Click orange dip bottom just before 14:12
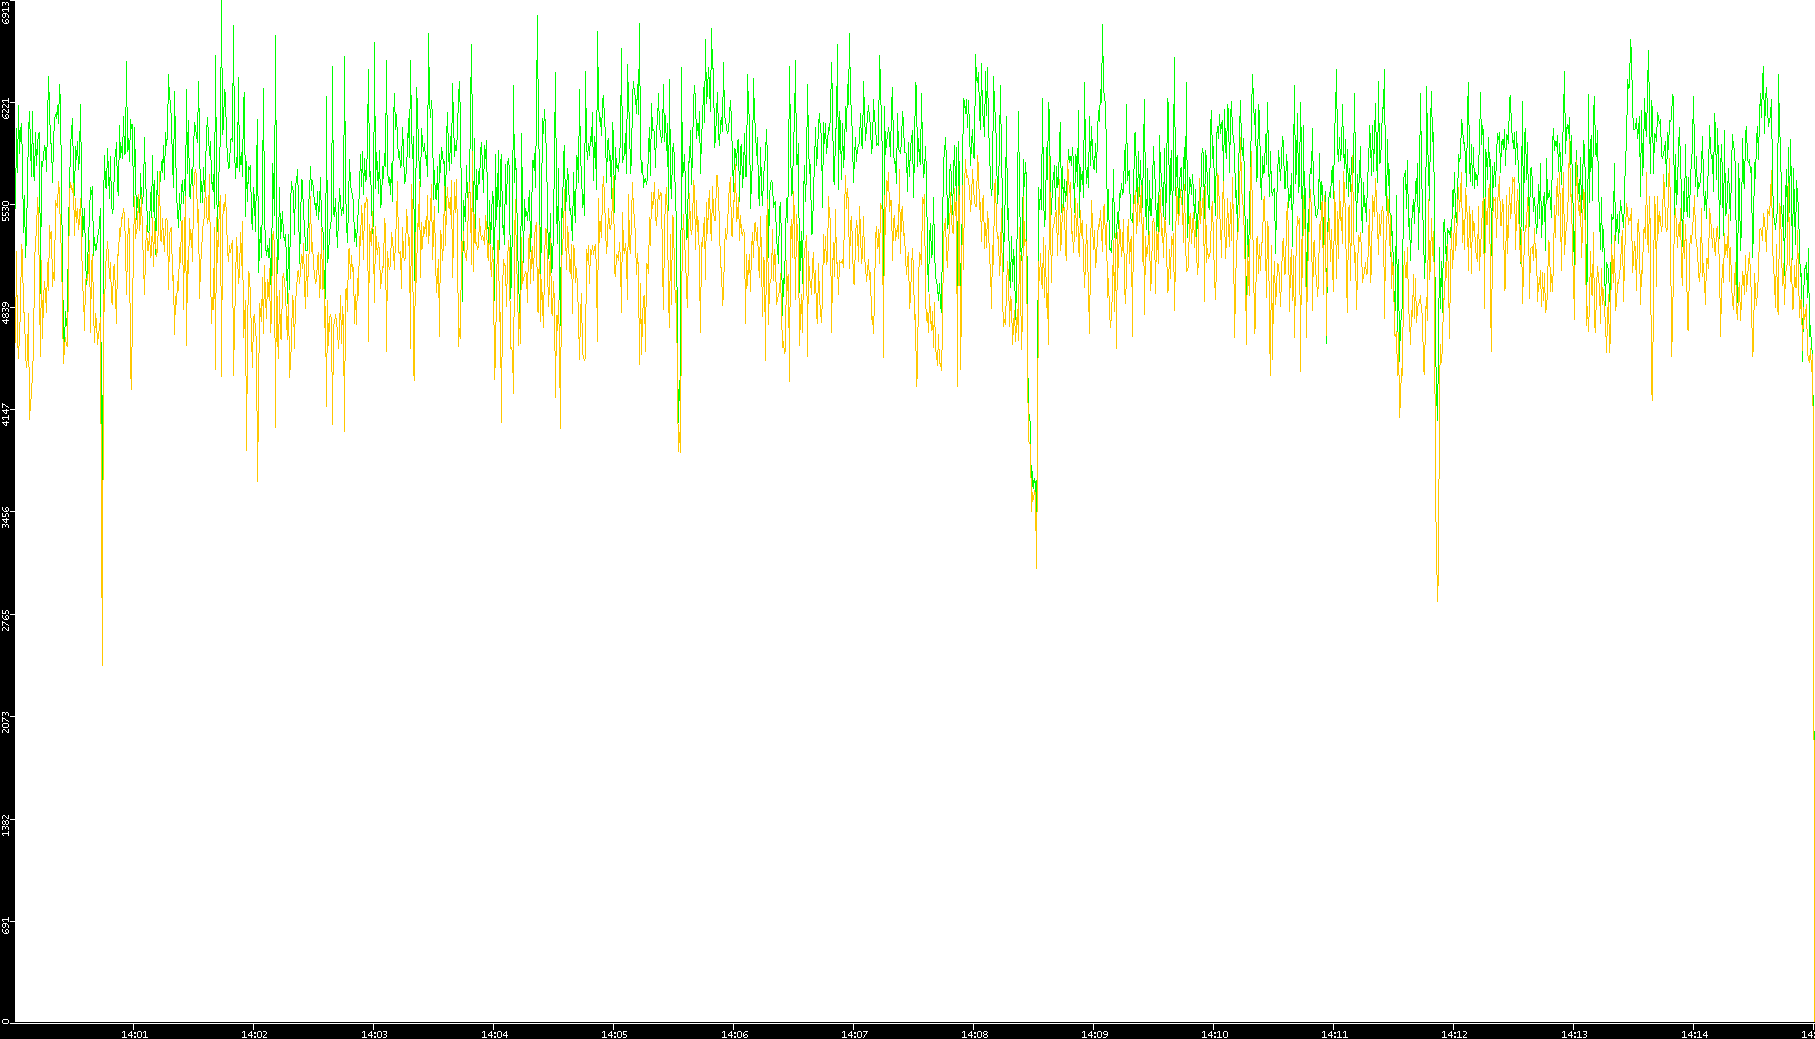The width and height of the screenshot is (1815, 1039). (1438, 598)
